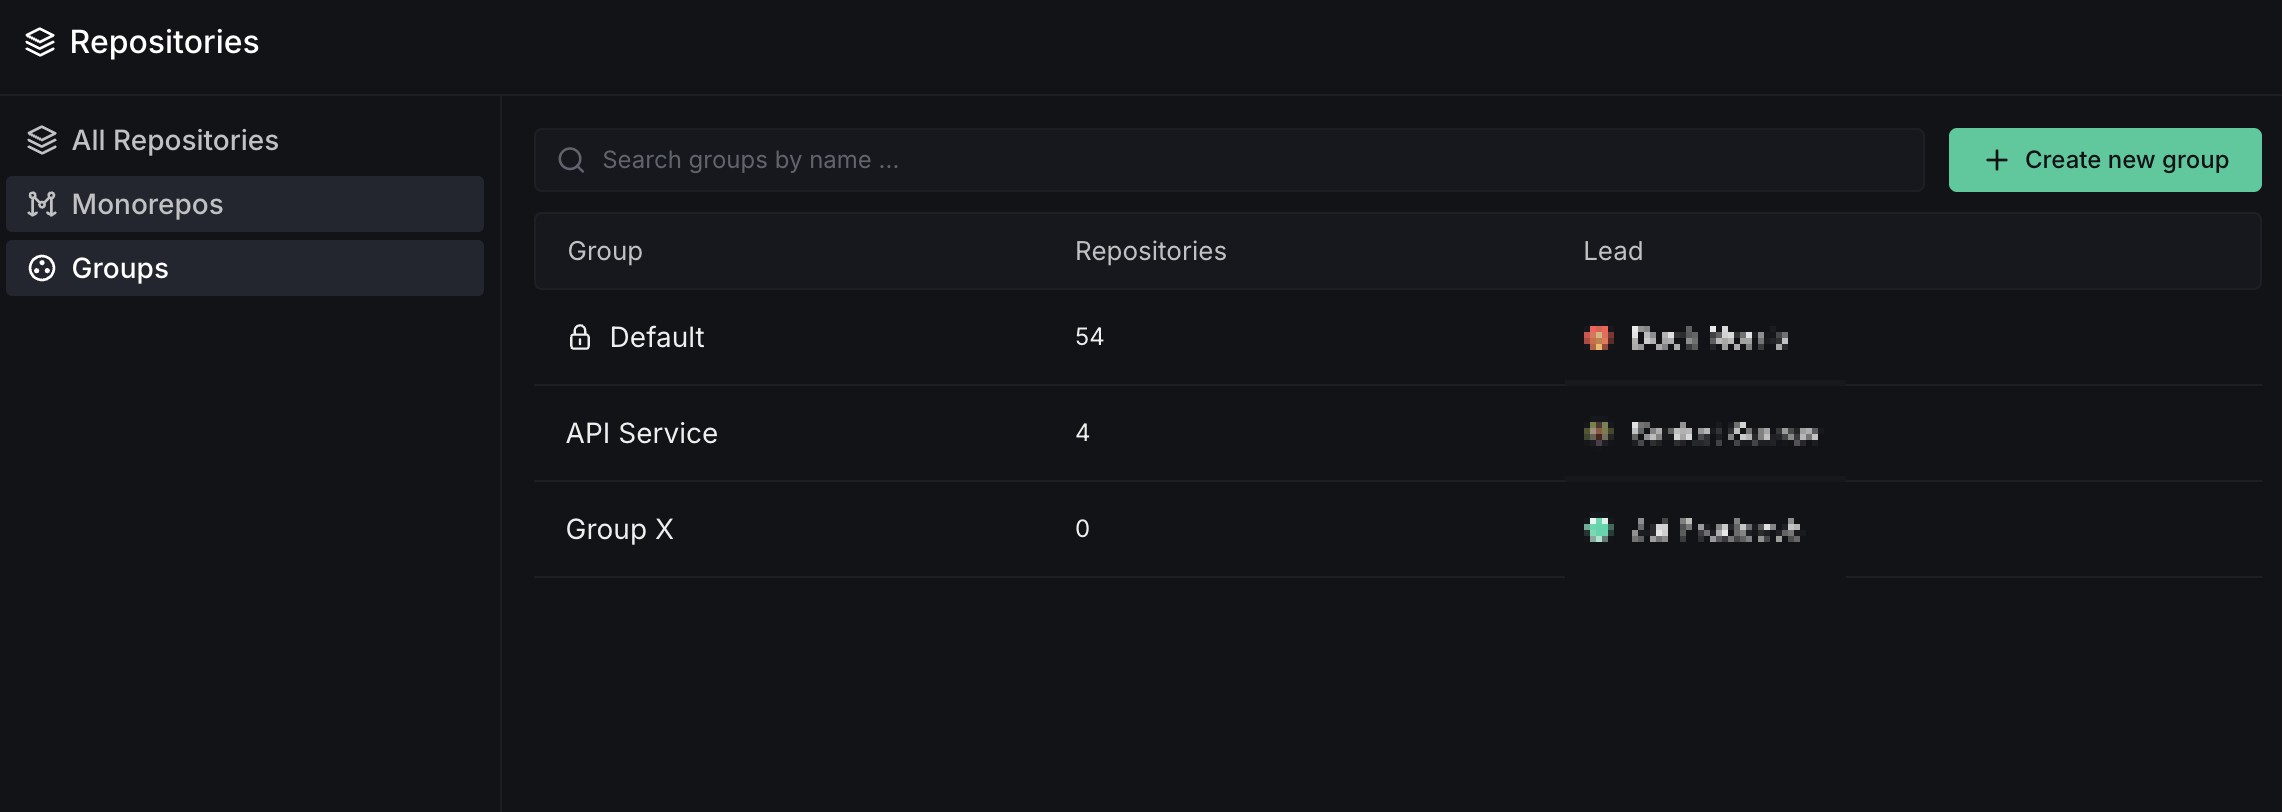The width and height of the screenshot is (2282, 812).
Task: Click the red avatar of Default lead
Action: coord(1598,337)
